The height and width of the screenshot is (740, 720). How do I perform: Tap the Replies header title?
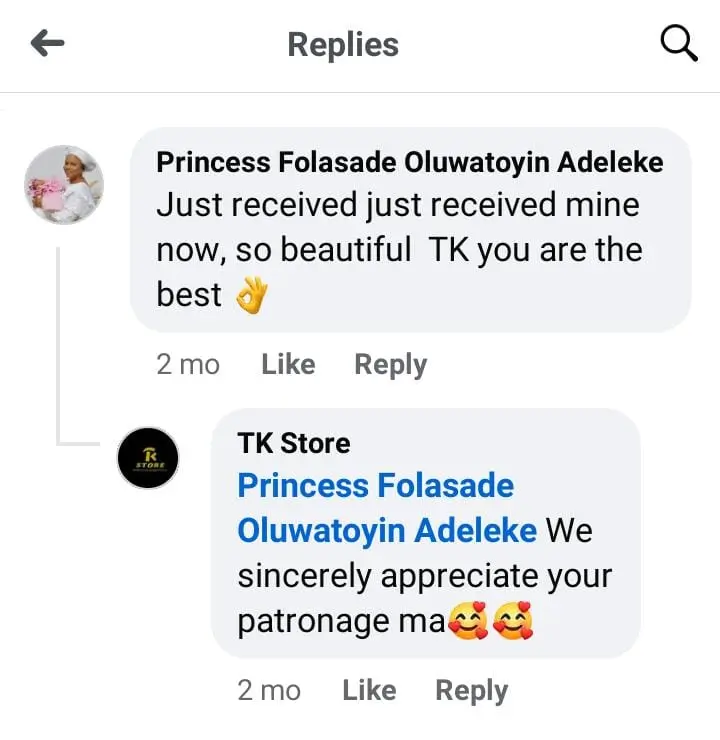coord(343,45)
